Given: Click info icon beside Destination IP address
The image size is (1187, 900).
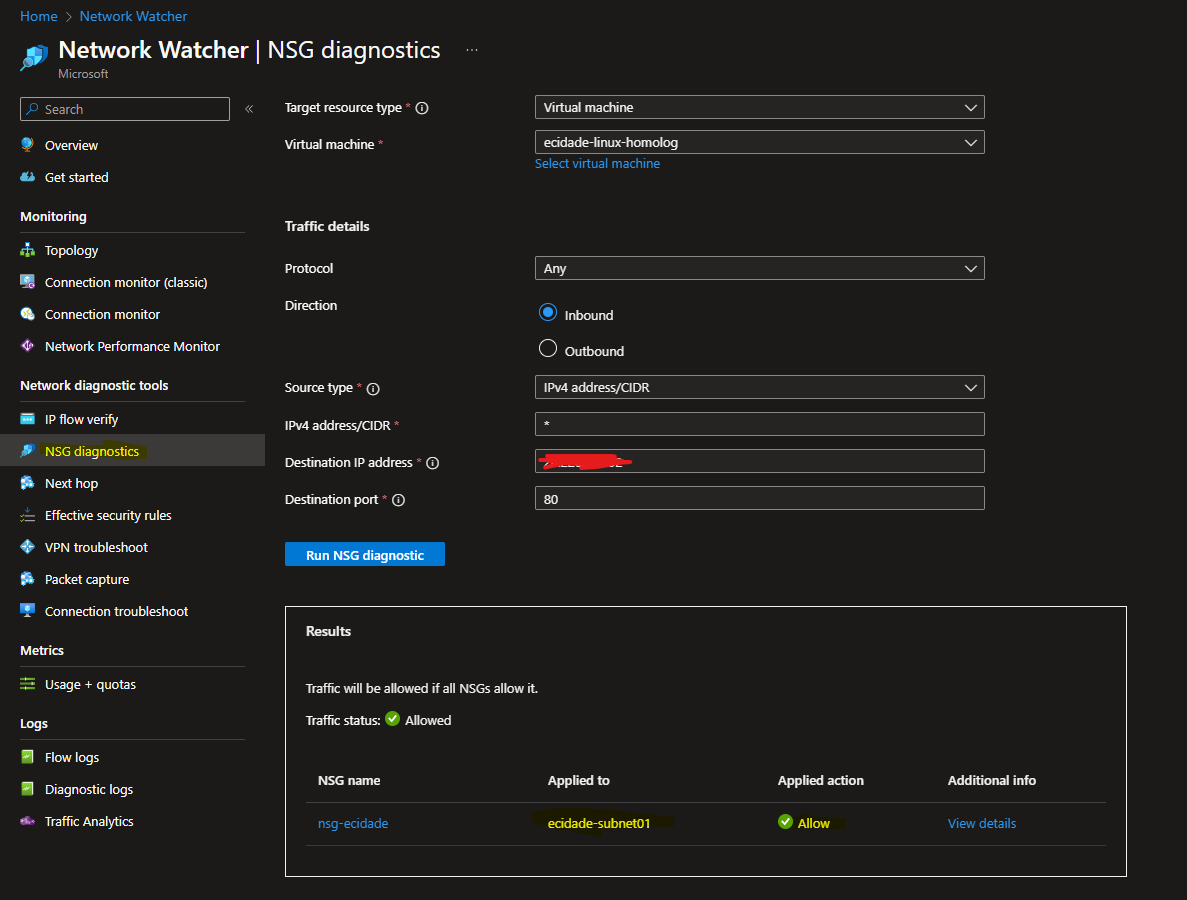Looking at the screenshot, I should point(432,462).
